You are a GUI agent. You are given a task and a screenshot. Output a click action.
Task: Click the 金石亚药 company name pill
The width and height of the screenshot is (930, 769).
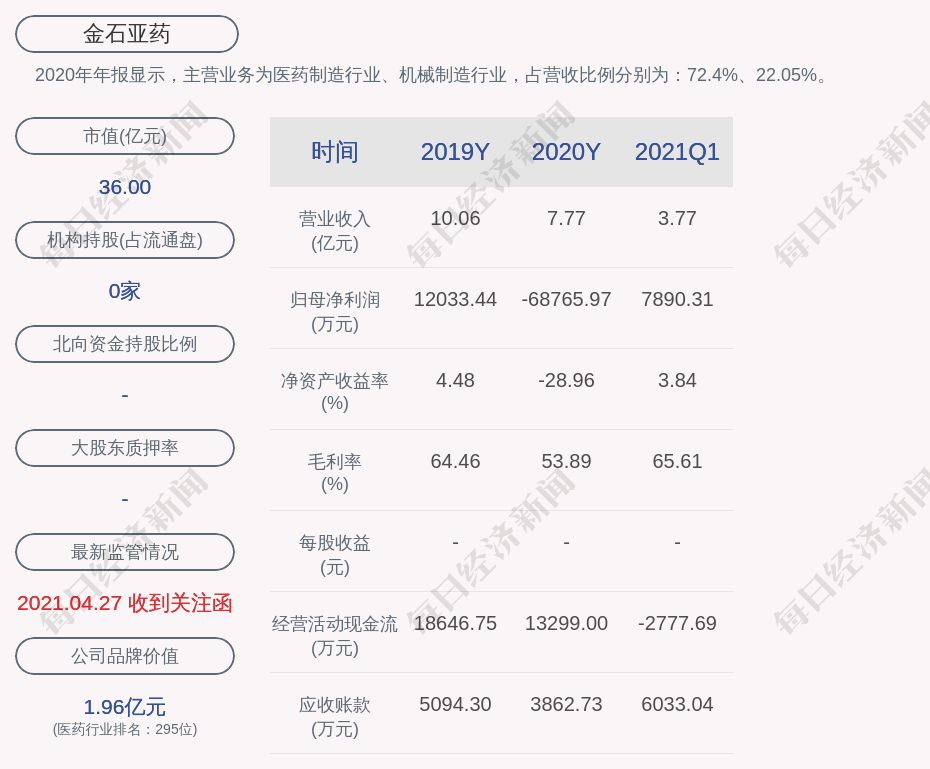127,34
